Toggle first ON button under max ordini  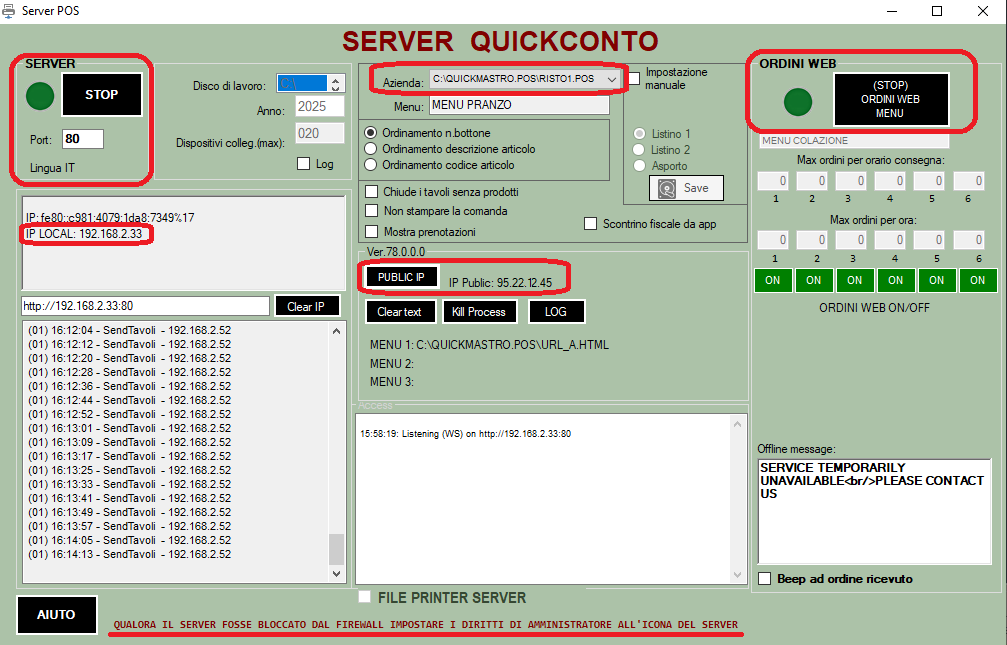(x=772, y=280)
